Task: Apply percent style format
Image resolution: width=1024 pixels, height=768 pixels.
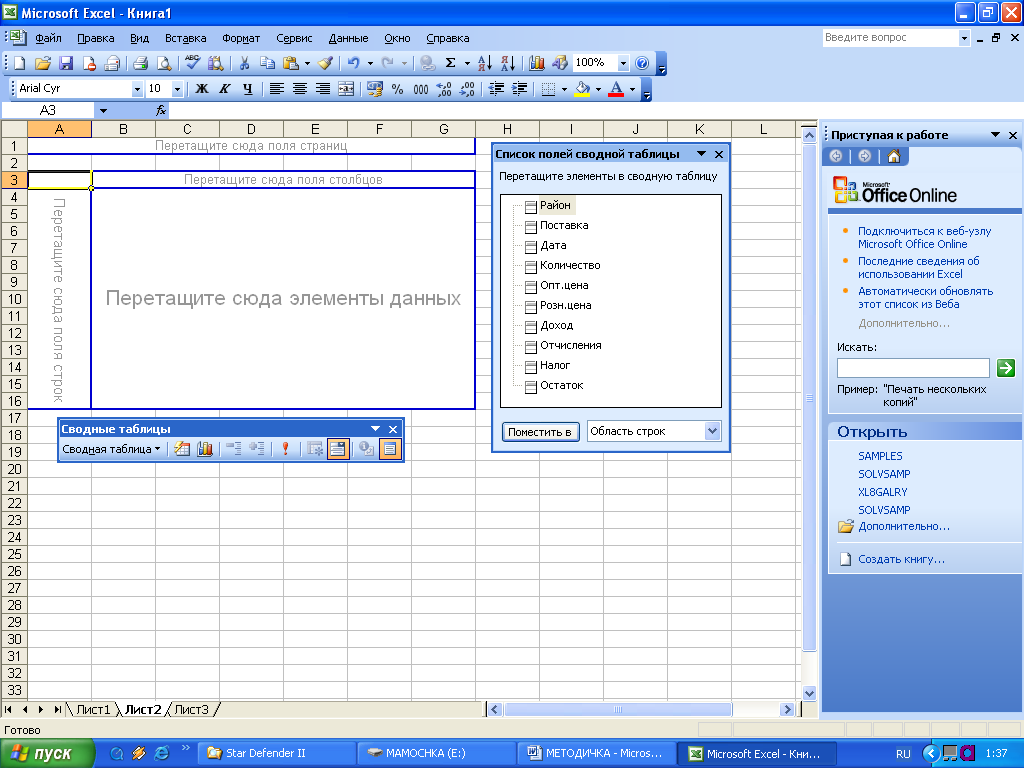Action: point(397,89)
